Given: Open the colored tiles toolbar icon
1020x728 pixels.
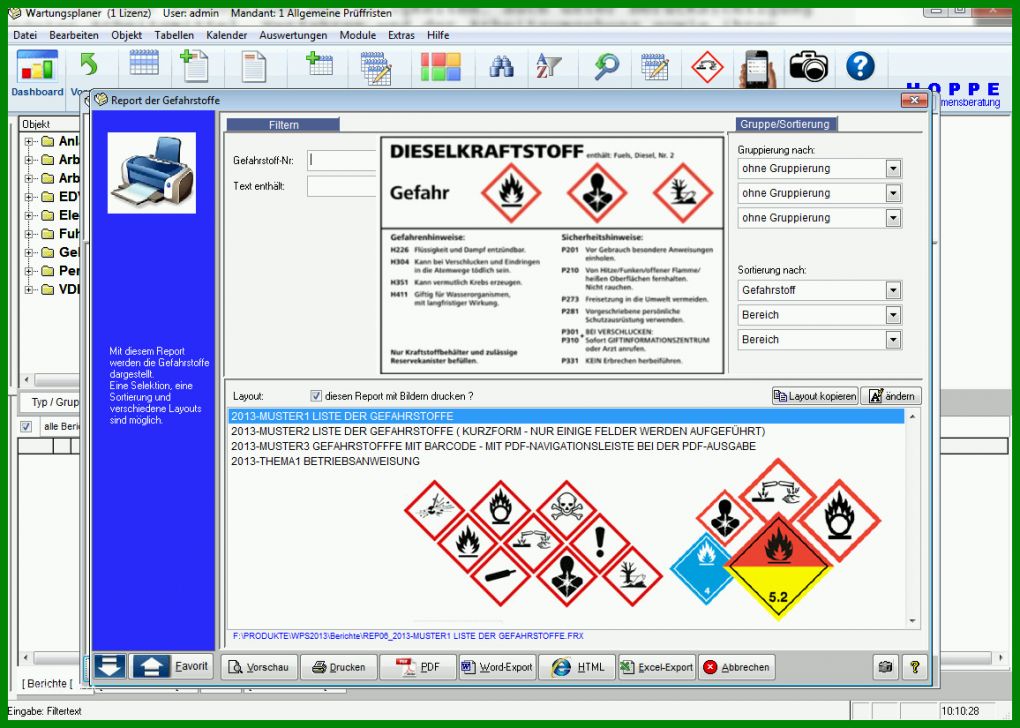Looking at the screenshot, I should (440, 66).
